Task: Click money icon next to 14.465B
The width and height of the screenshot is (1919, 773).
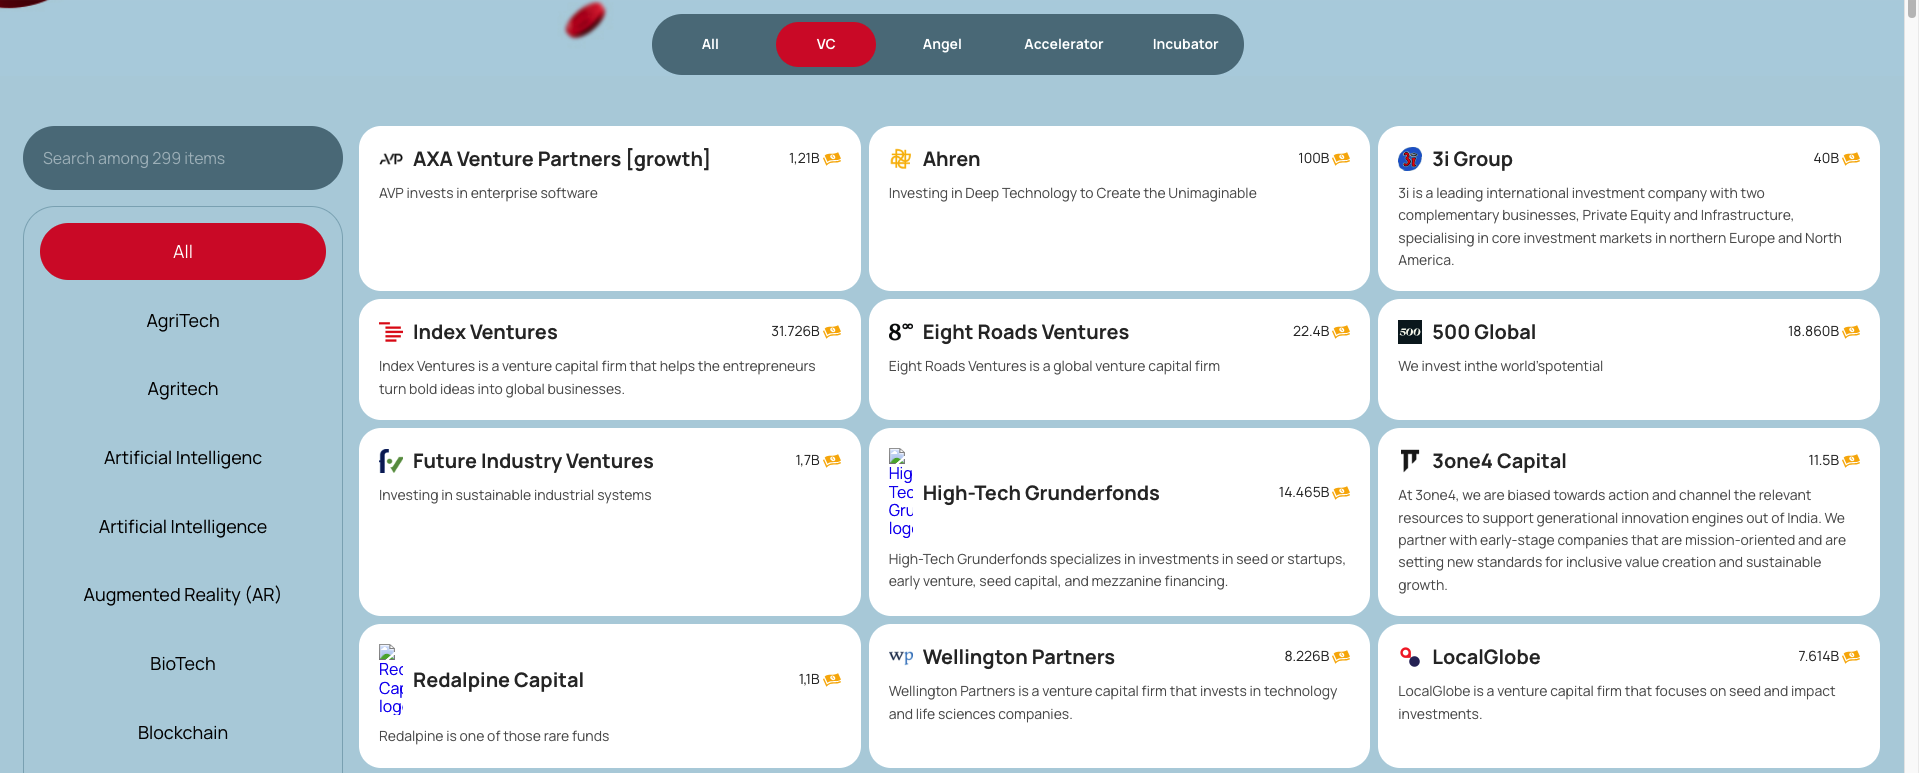Action: 1342,493
